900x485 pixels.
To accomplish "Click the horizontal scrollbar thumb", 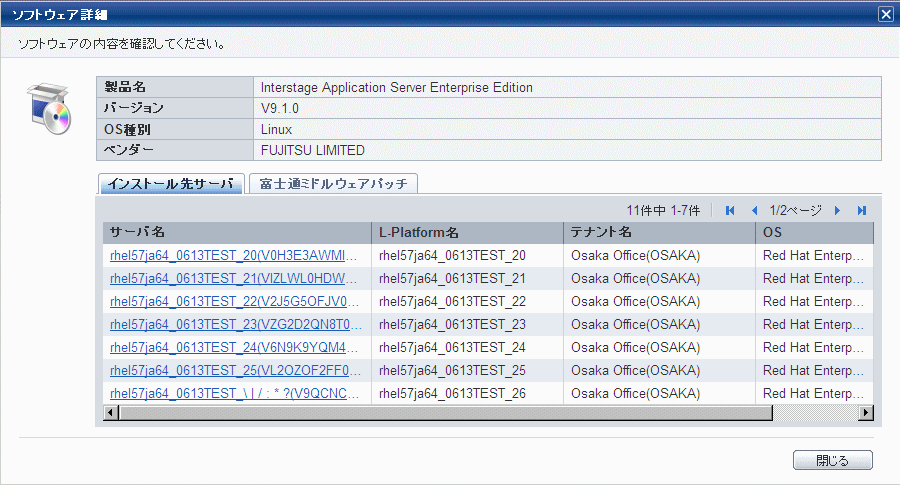I will tap(446, 413).
